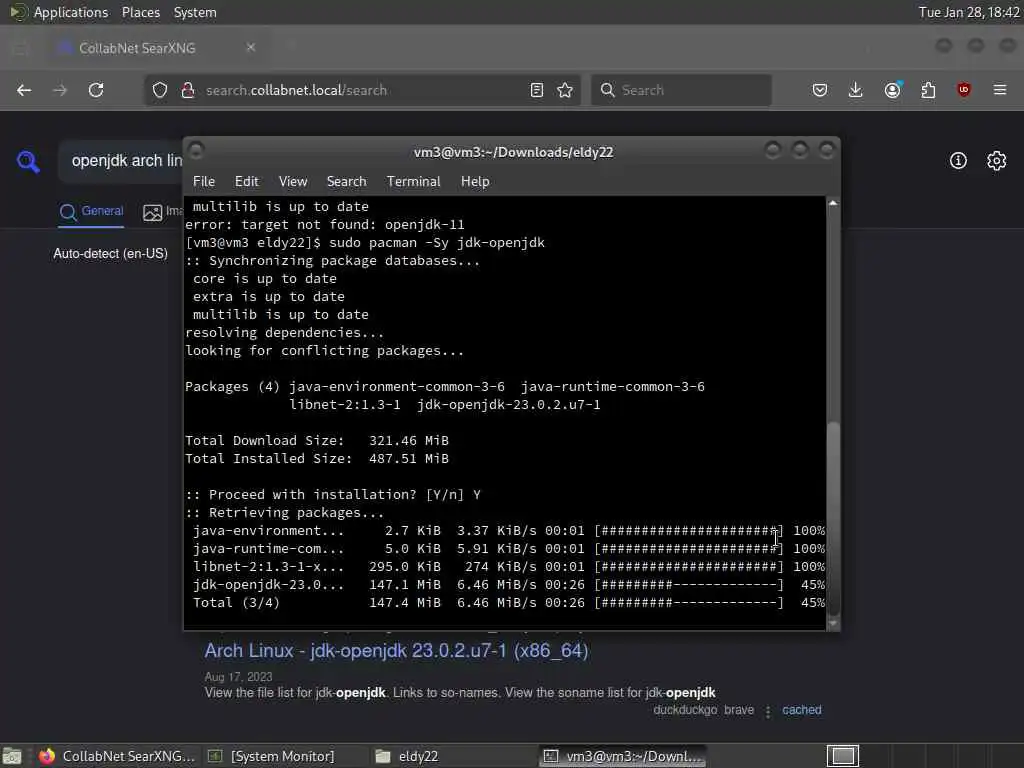Click the 'Aug 17, 2023' result date
1024x768 pixels.
point(238,677)
